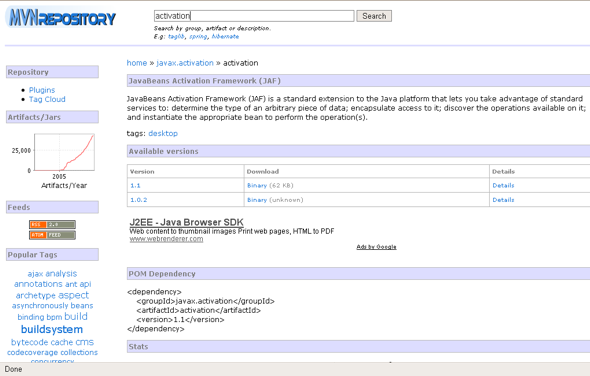The height and width of the screenshot is (376, 590).
Task: Click the 'Popular Tags' sidebar heading
Action: 32,255
